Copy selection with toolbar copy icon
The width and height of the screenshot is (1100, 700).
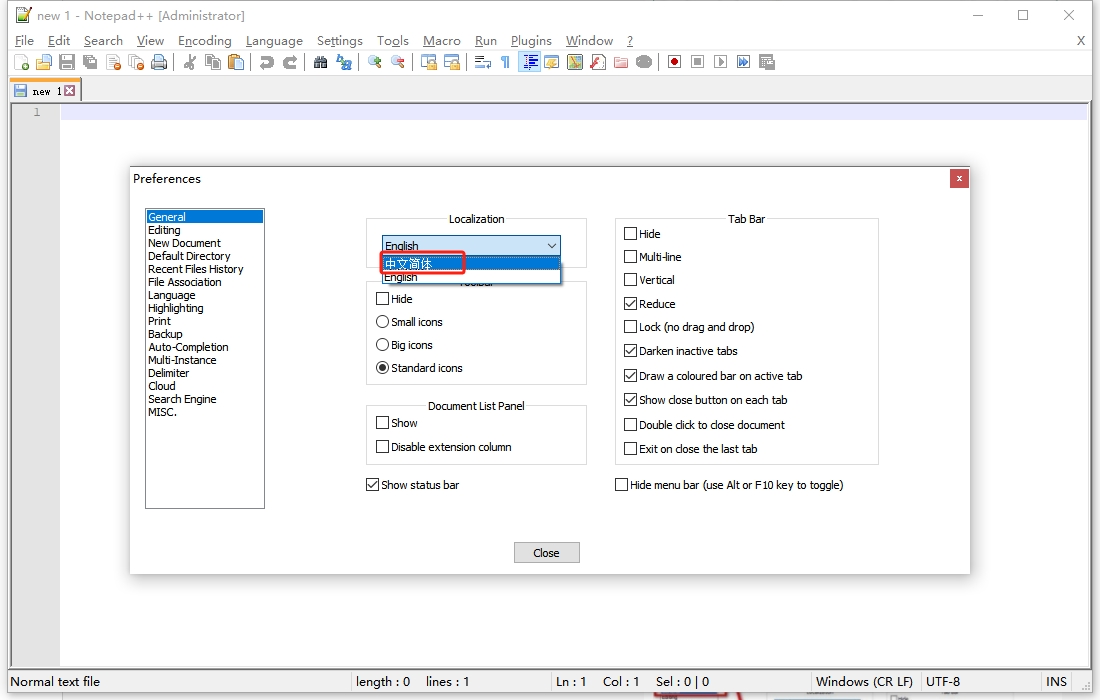(213, 62)
